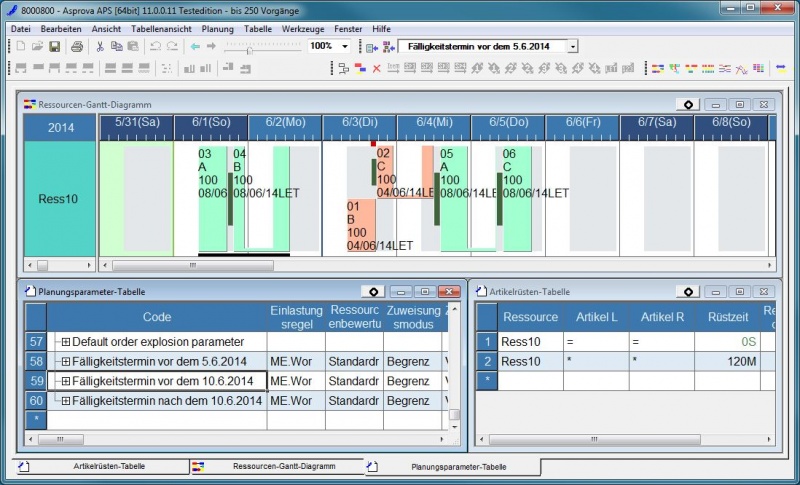The width and height of the screenshot is (800, 485).
Task: Switch to the Artikelrüsten-Tabelle bottom tab
Action: (100, 467)
